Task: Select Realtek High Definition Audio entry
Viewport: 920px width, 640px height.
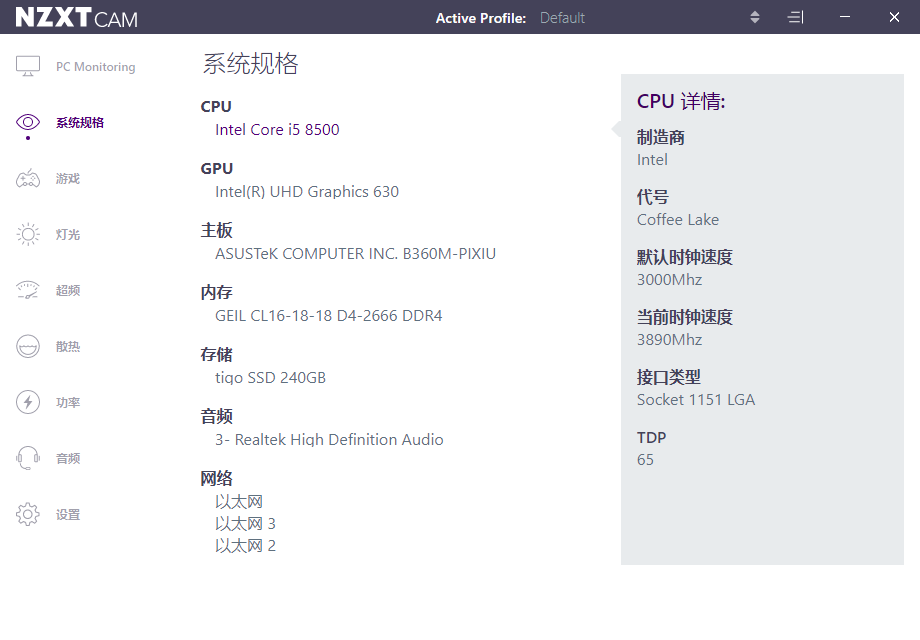Action: [x=329, y=440]
